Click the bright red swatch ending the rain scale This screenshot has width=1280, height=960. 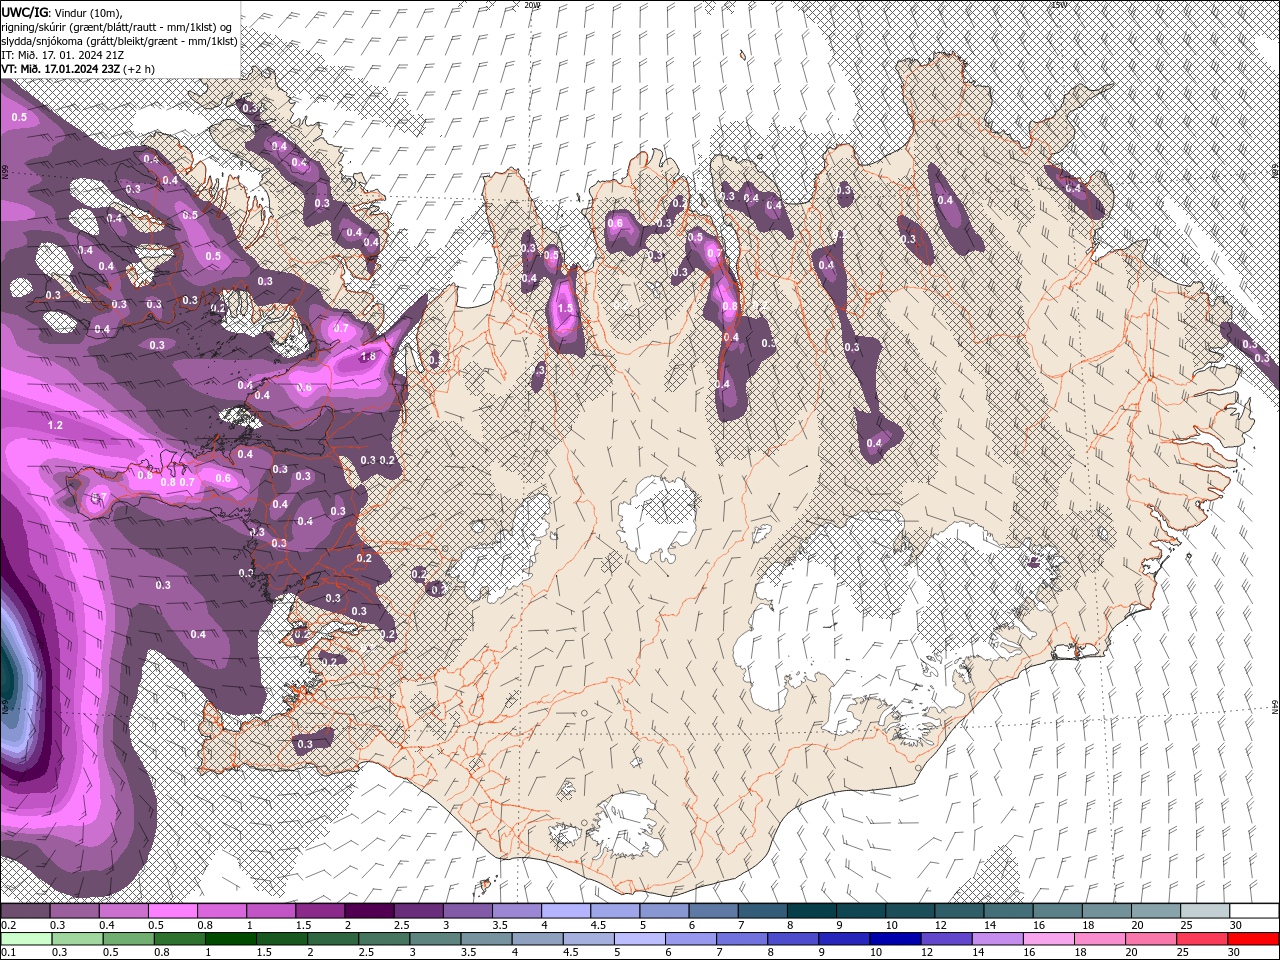pos(1254,939)
